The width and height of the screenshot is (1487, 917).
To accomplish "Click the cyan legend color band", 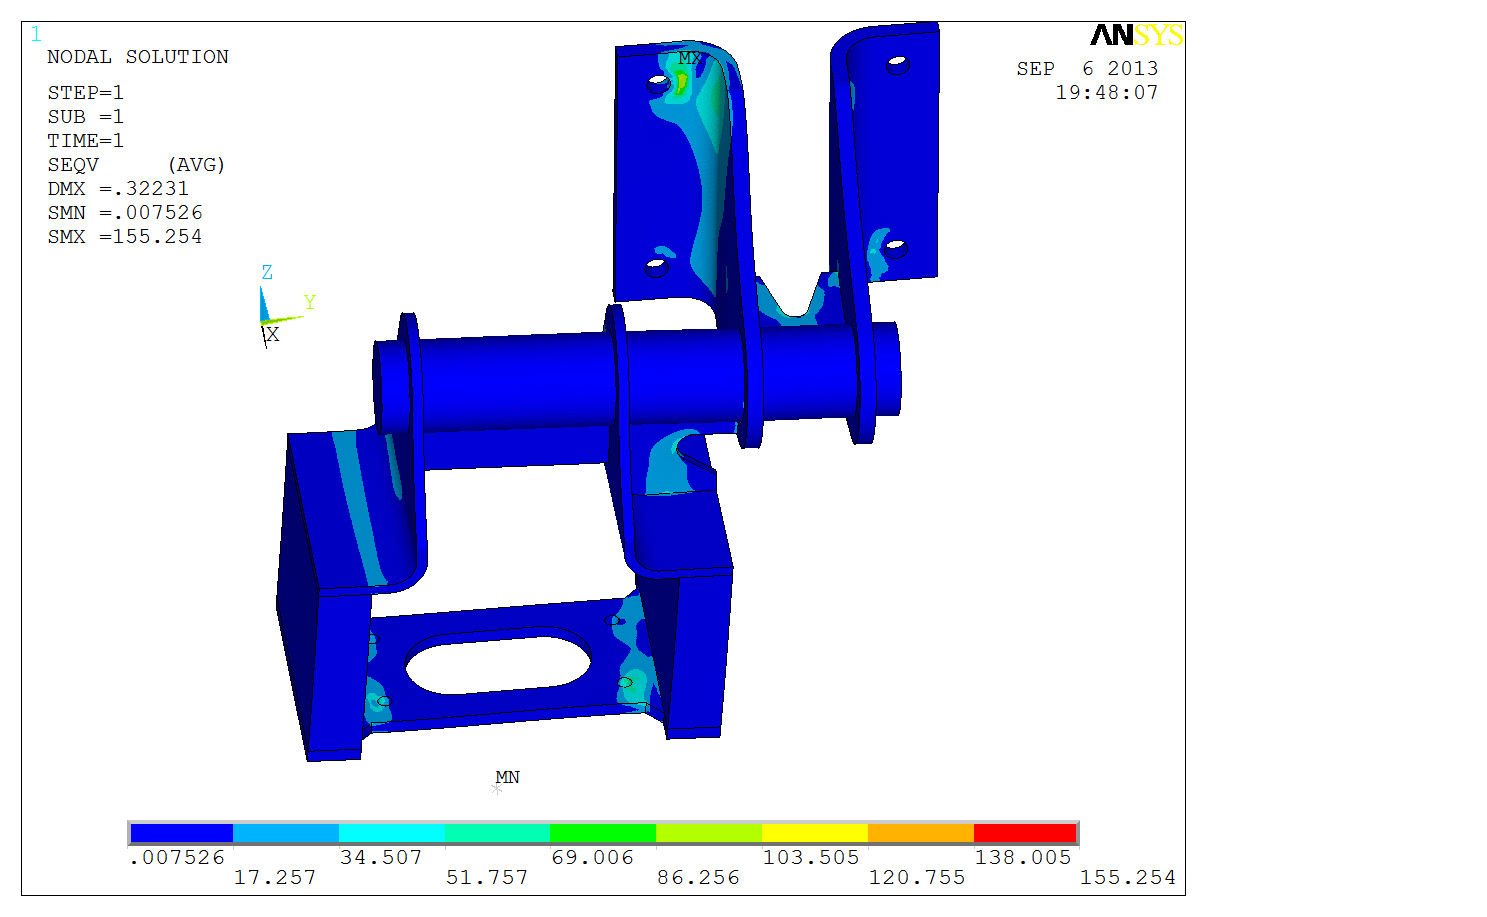I will click(x=392, y=833).
